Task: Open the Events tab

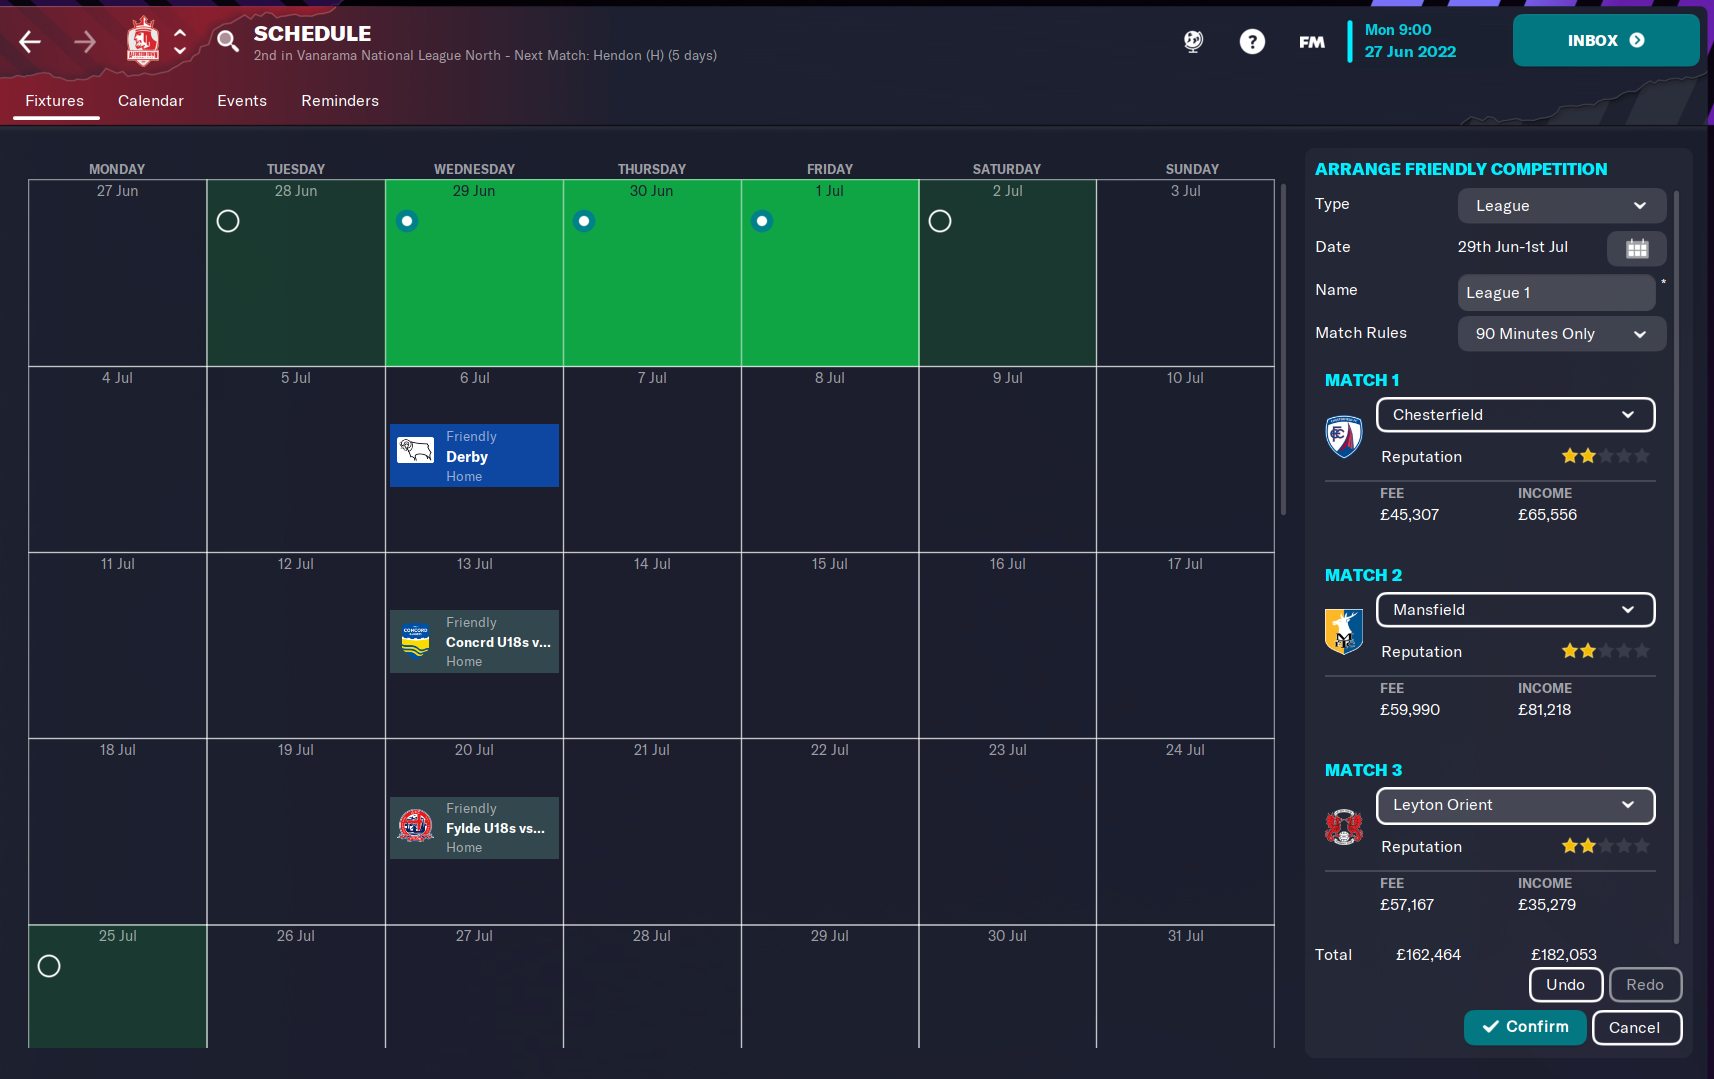Action: (x=242, y=101)
